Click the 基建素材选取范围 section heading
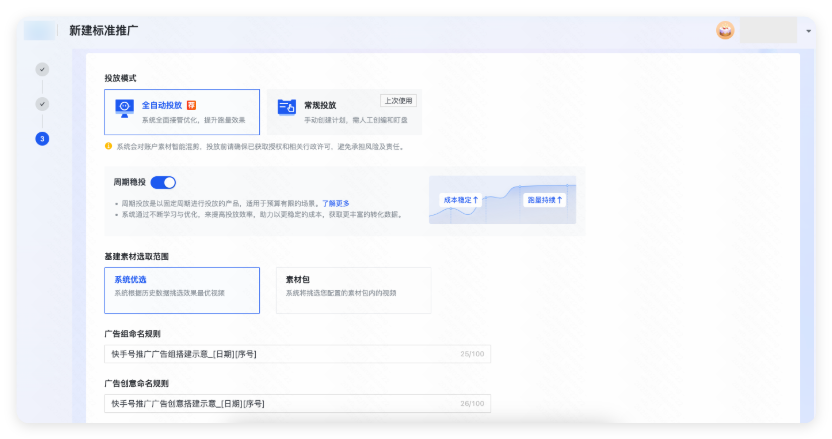 (x=136, y=256)
